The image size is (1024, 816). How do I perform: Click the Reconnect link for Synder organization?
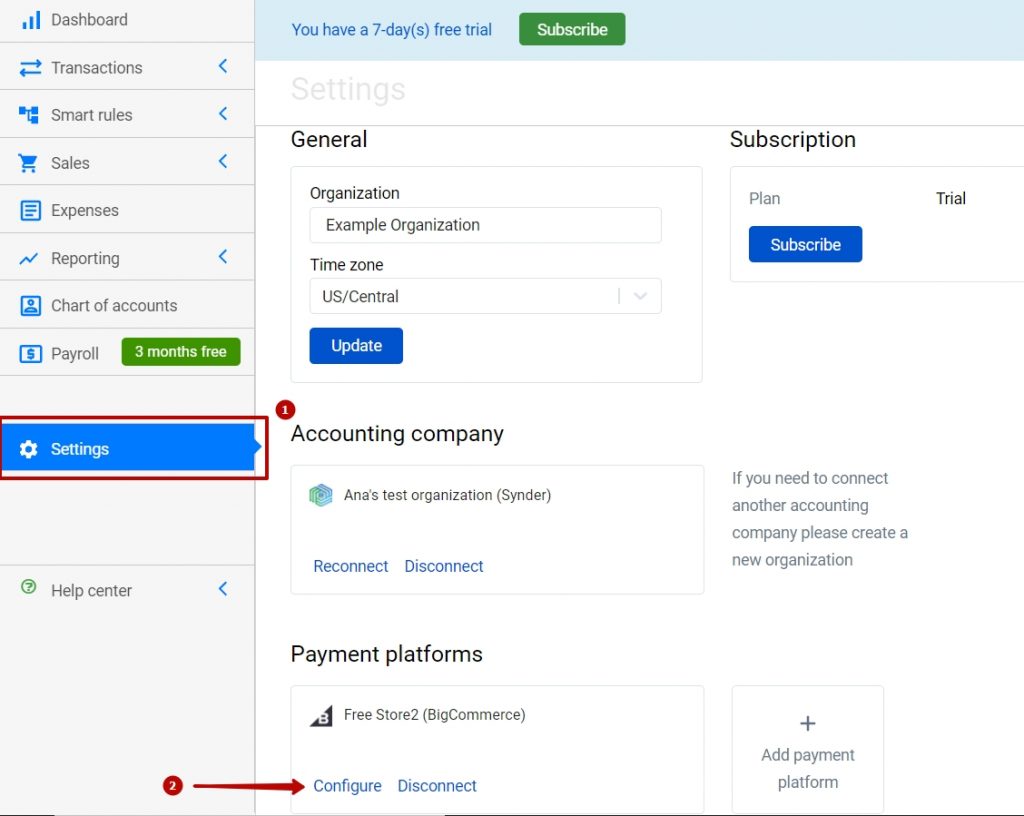(351, 566)
